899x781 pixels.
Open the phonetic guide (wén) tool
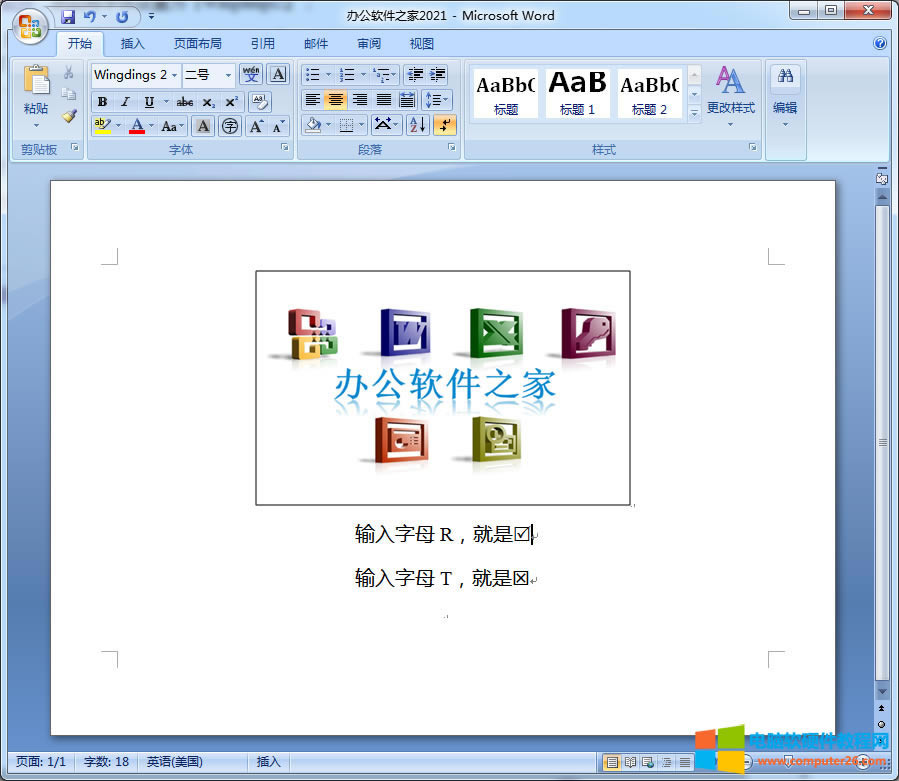[251, 75]
